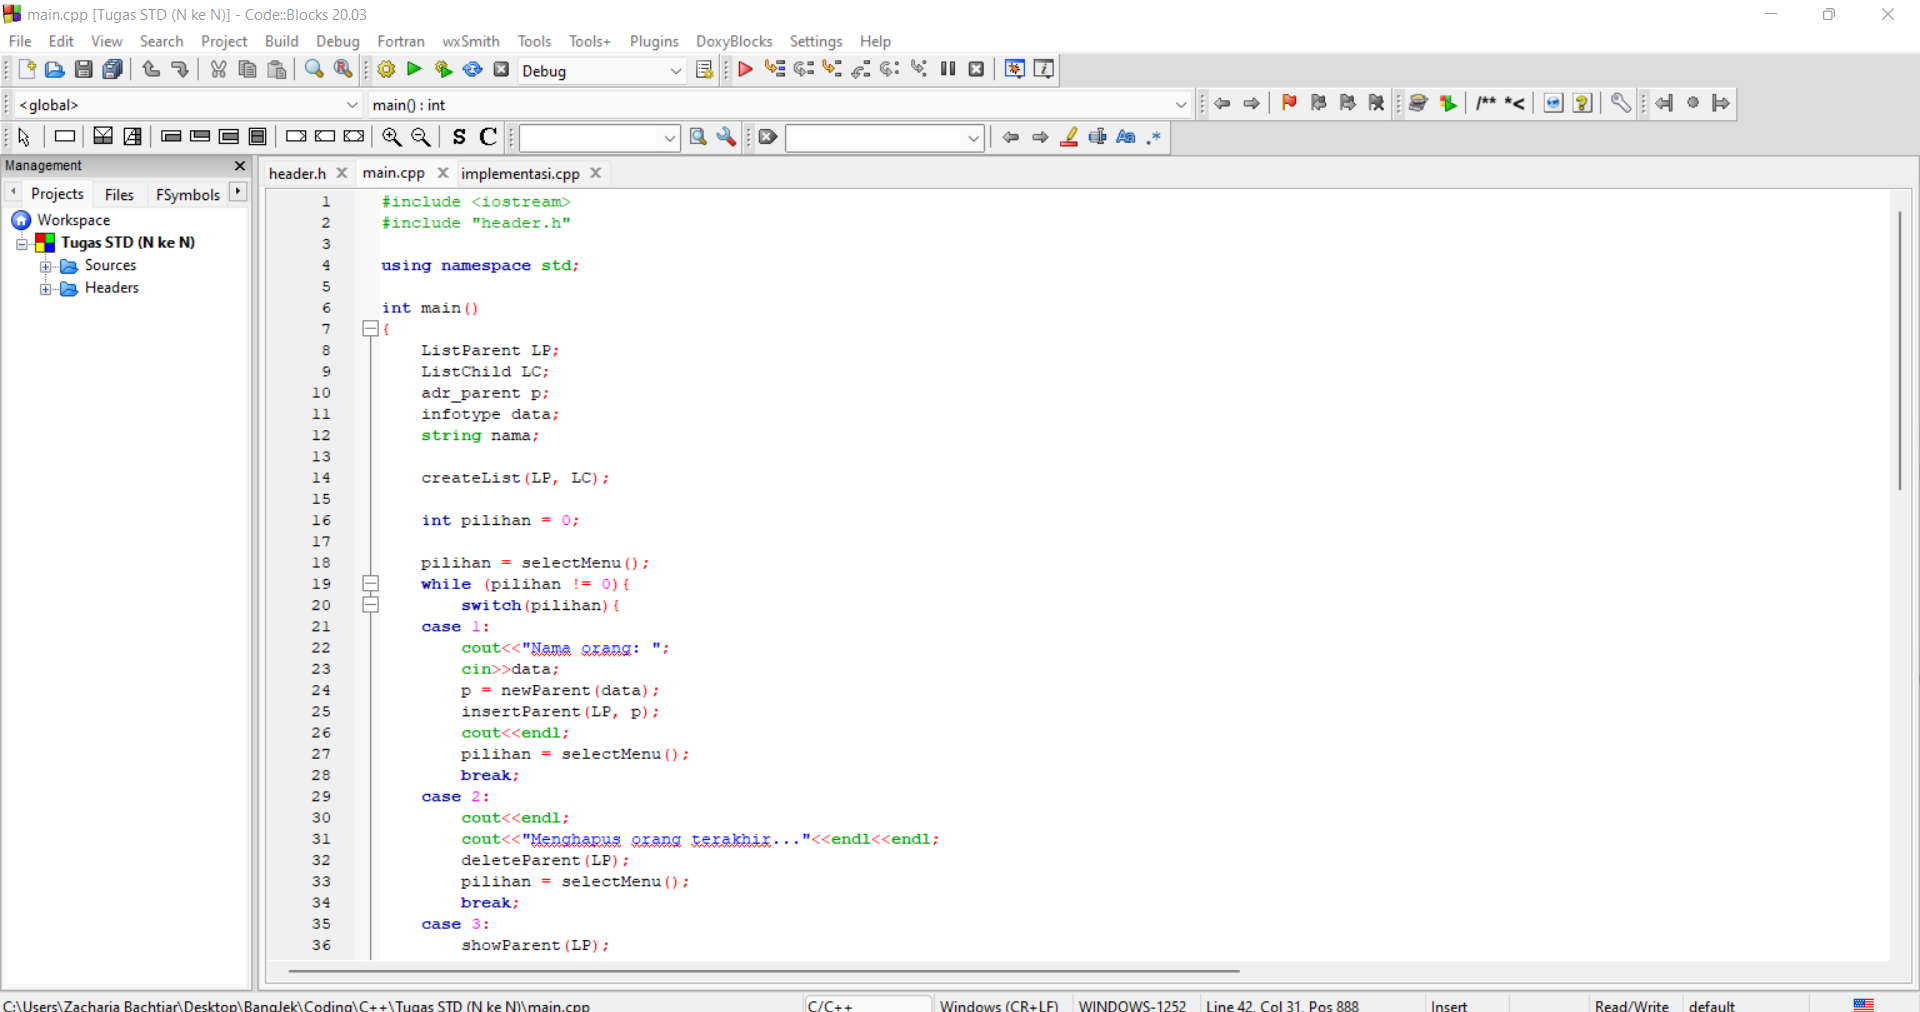Viewport: 1920px width, 1012px height.
Task: Click the incremental search input field
Action: [x=876, y=139]
